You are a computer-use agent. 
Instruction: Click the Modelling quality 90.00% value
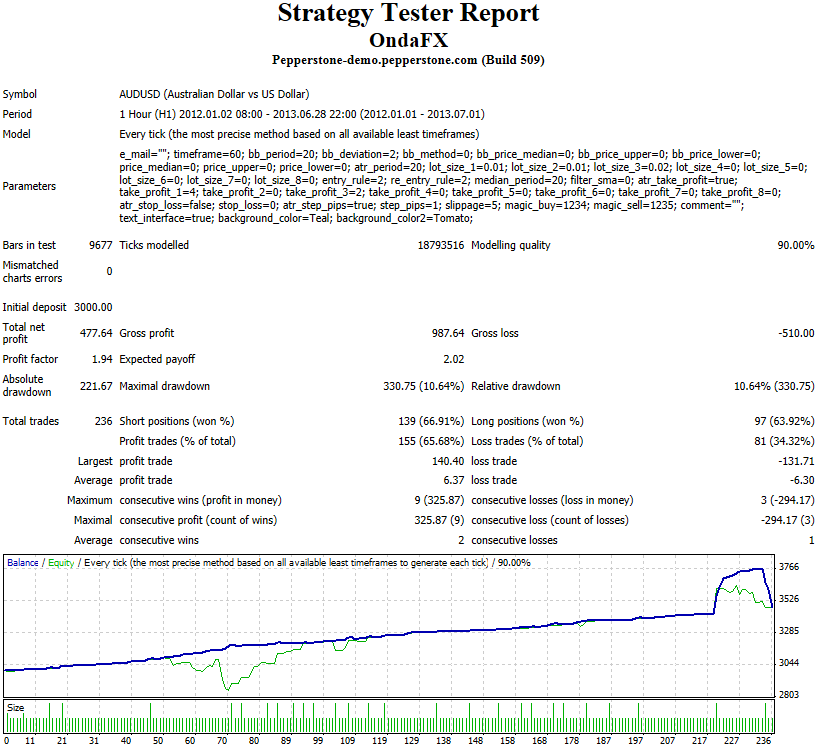pyautogui.click(x=794, y=246)
